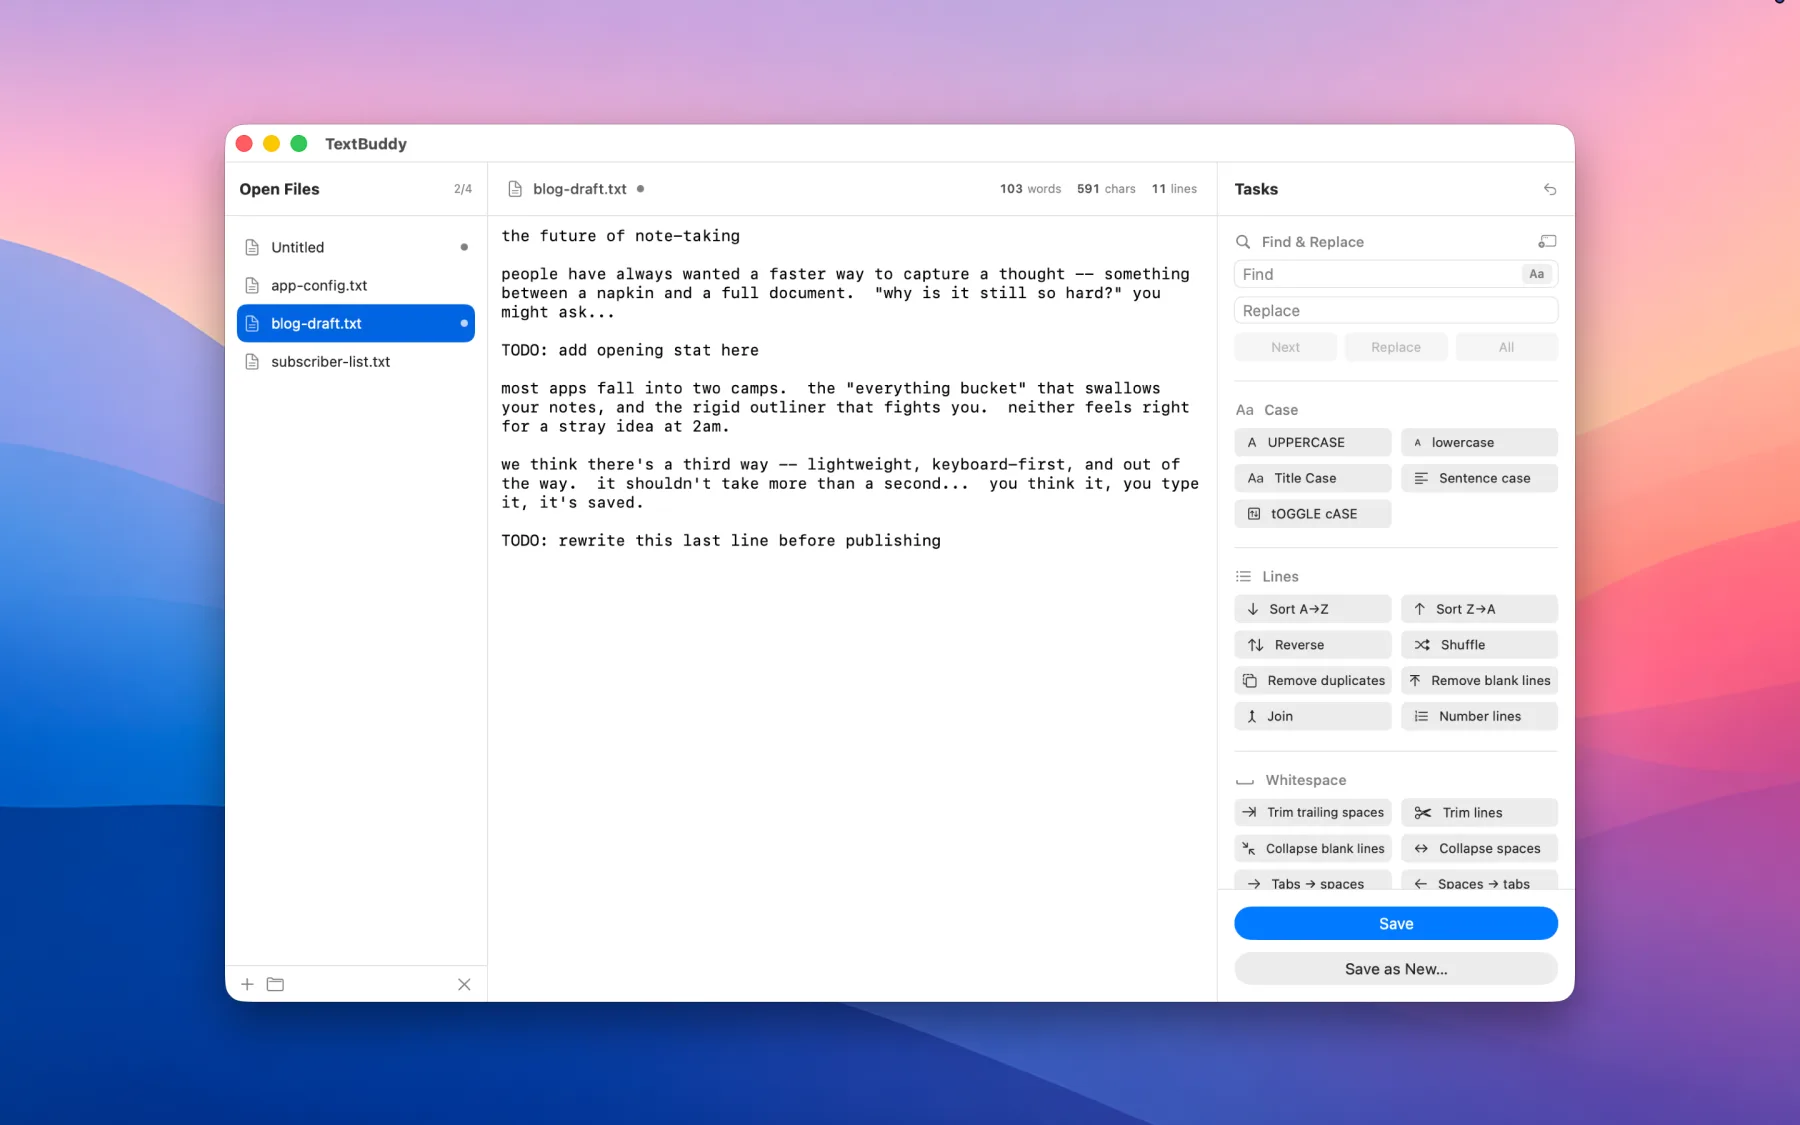Viewport: 1800px width, 1125px height.
Task: Click the 'TODO: add opening stat here' line
Action: click(x=630, y=350)
